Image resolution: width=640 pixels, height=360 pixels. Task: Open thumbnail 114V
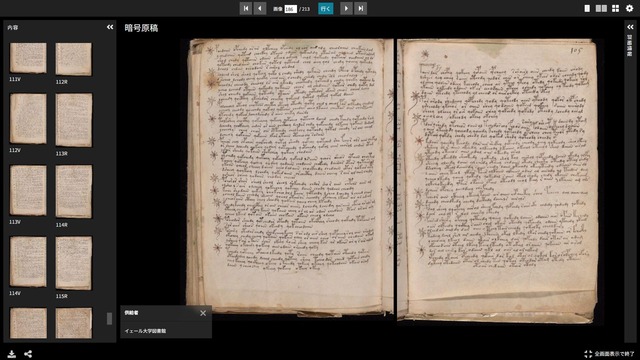pyautogui.click(x=28, y=262)
